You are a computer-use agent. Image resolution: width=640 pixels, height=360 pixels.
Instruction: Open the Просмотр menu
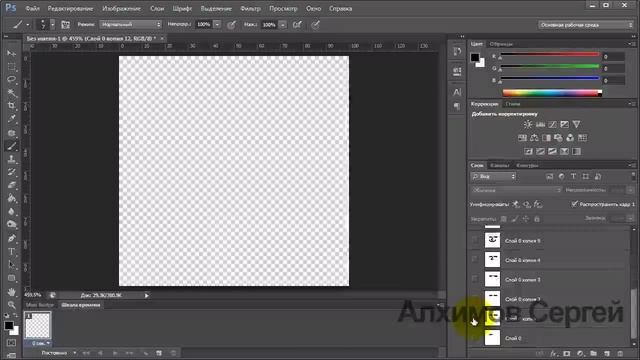(x=283, y=9)
